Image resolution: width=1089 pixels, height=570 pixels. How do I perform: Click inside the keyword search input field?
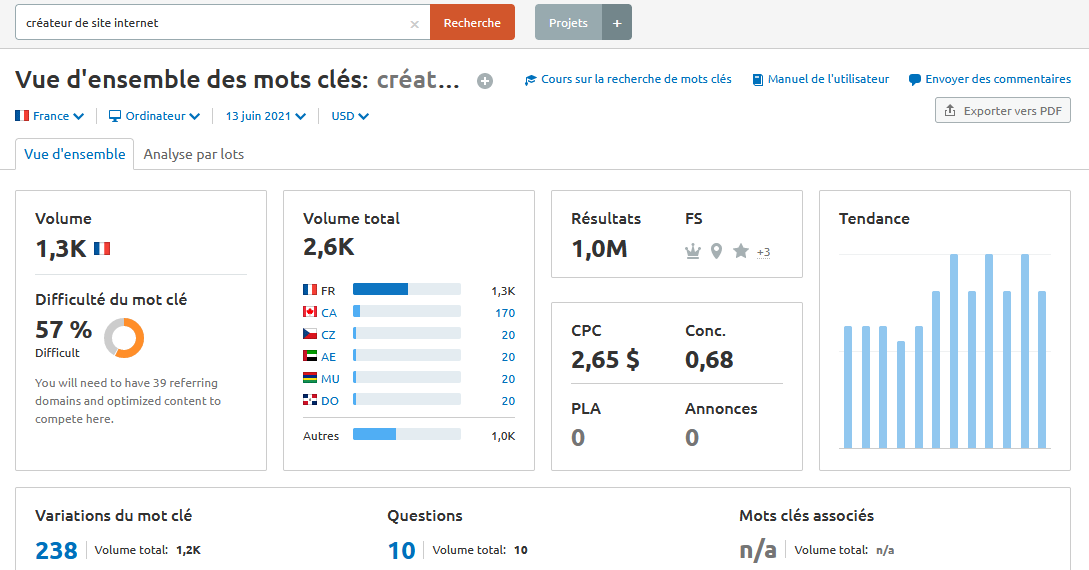210,23
